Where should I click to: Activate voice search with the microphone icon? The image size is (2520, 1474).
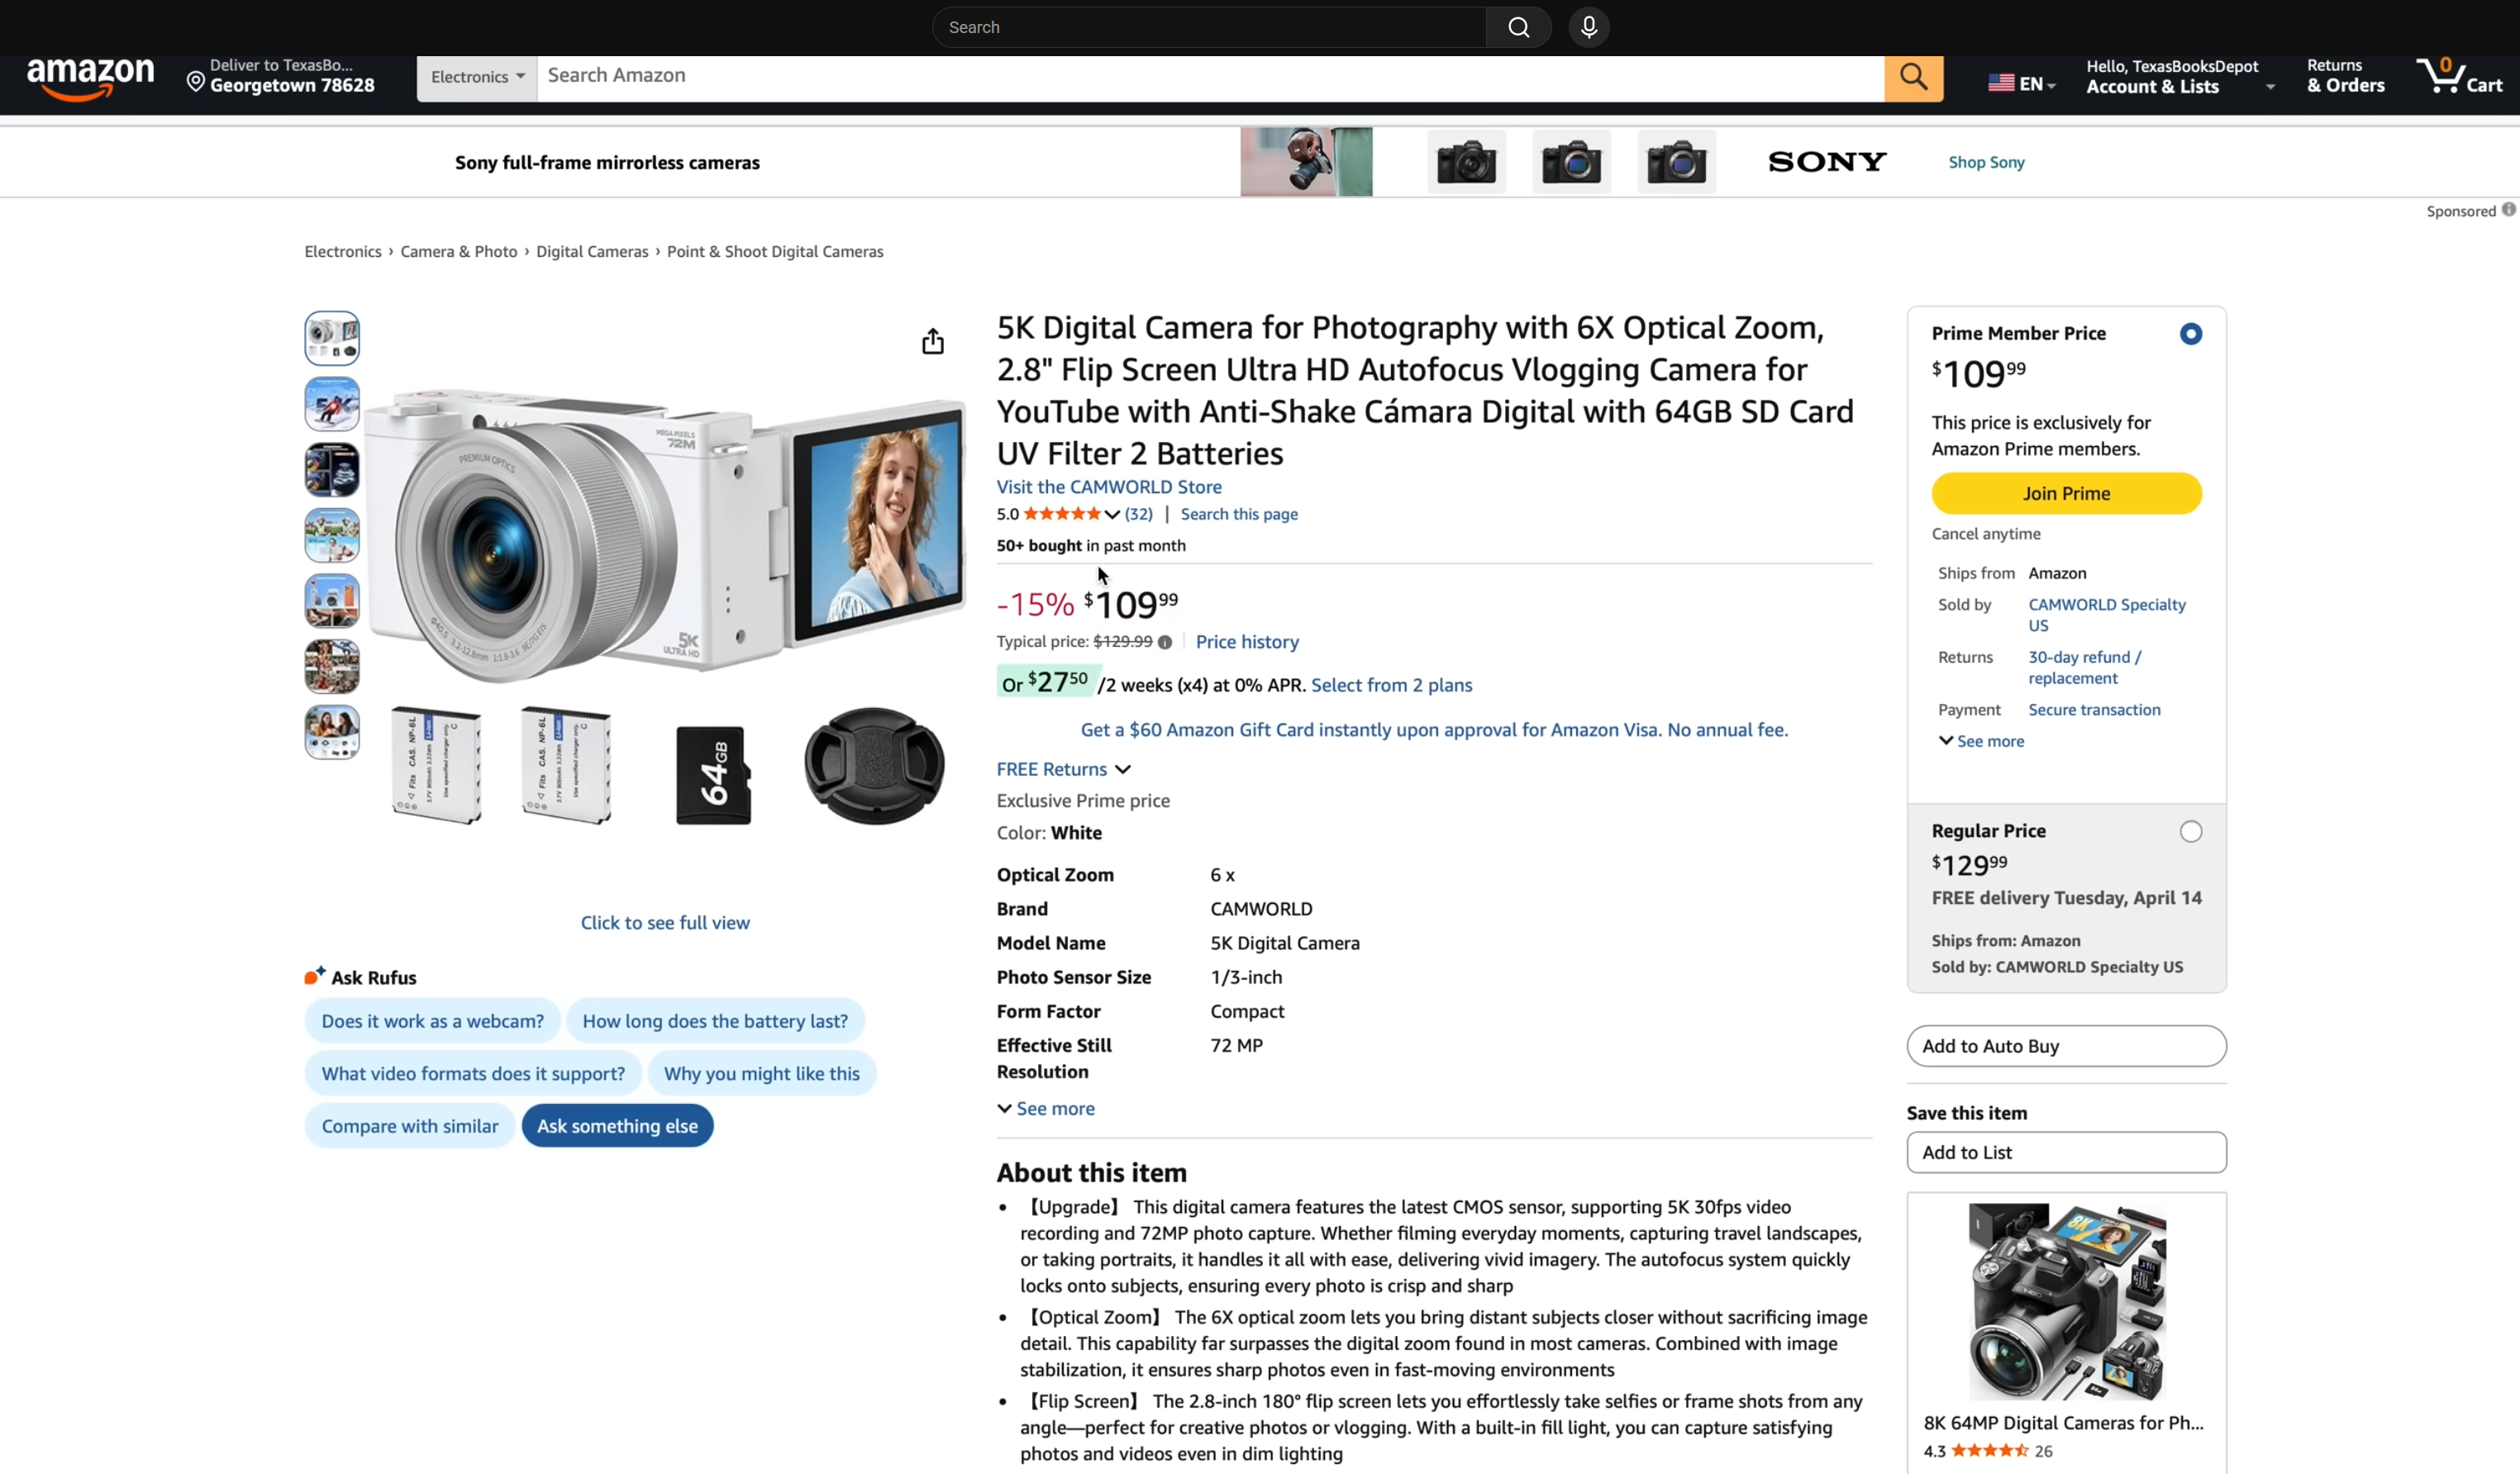pyautogui.click(x=1588, y=27)
